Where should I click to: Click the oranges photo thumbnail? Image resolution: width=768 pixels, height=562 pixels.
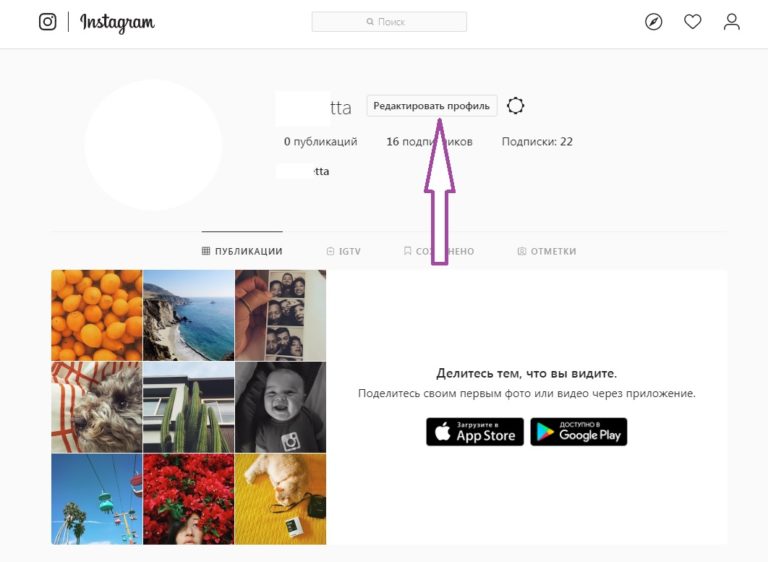pos(97,315)
